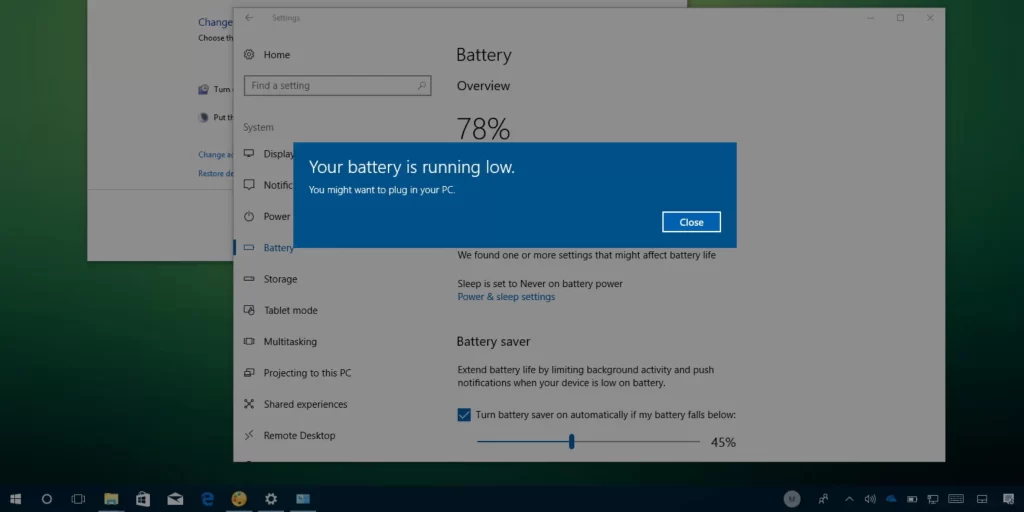Viewport: 1024px width, 512px height.
Task: Click the user avatar M in system tray
Action: tap(792, 500)
